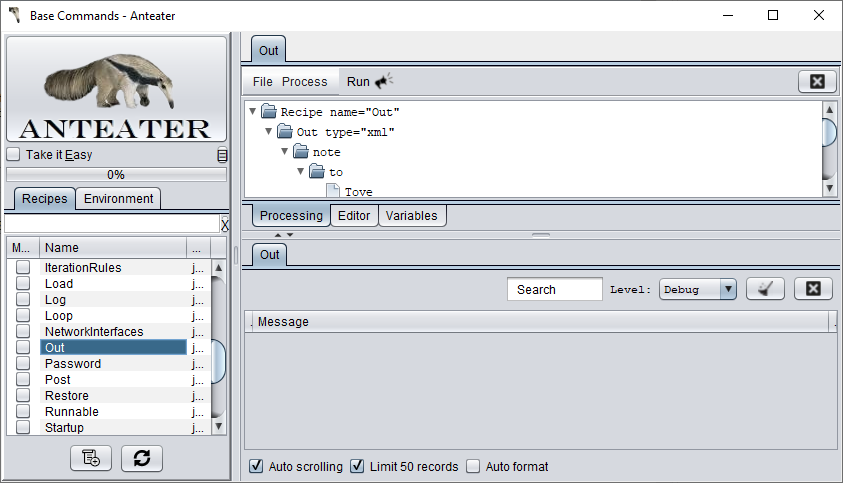843x483 pixels.
Task: Check the Load recipe checkbox
Action: point(23,283)
